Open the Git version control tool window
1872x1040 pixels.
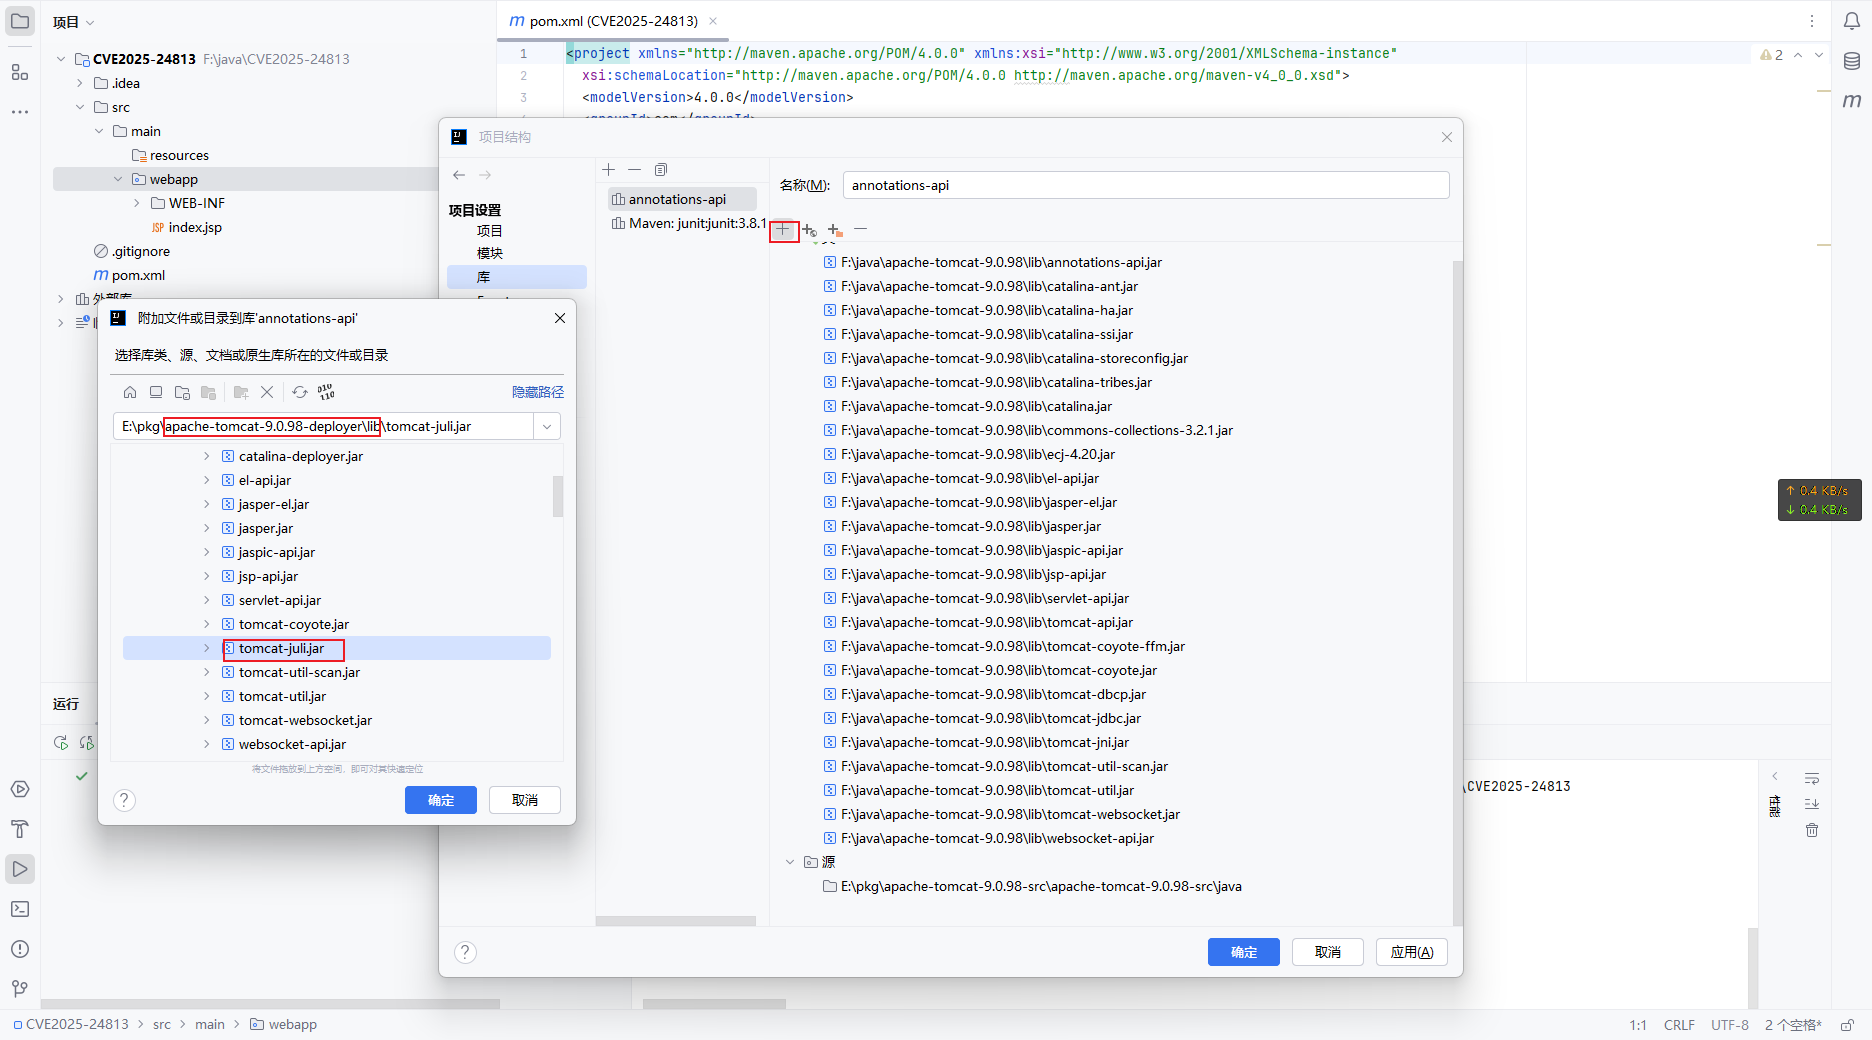20,989
